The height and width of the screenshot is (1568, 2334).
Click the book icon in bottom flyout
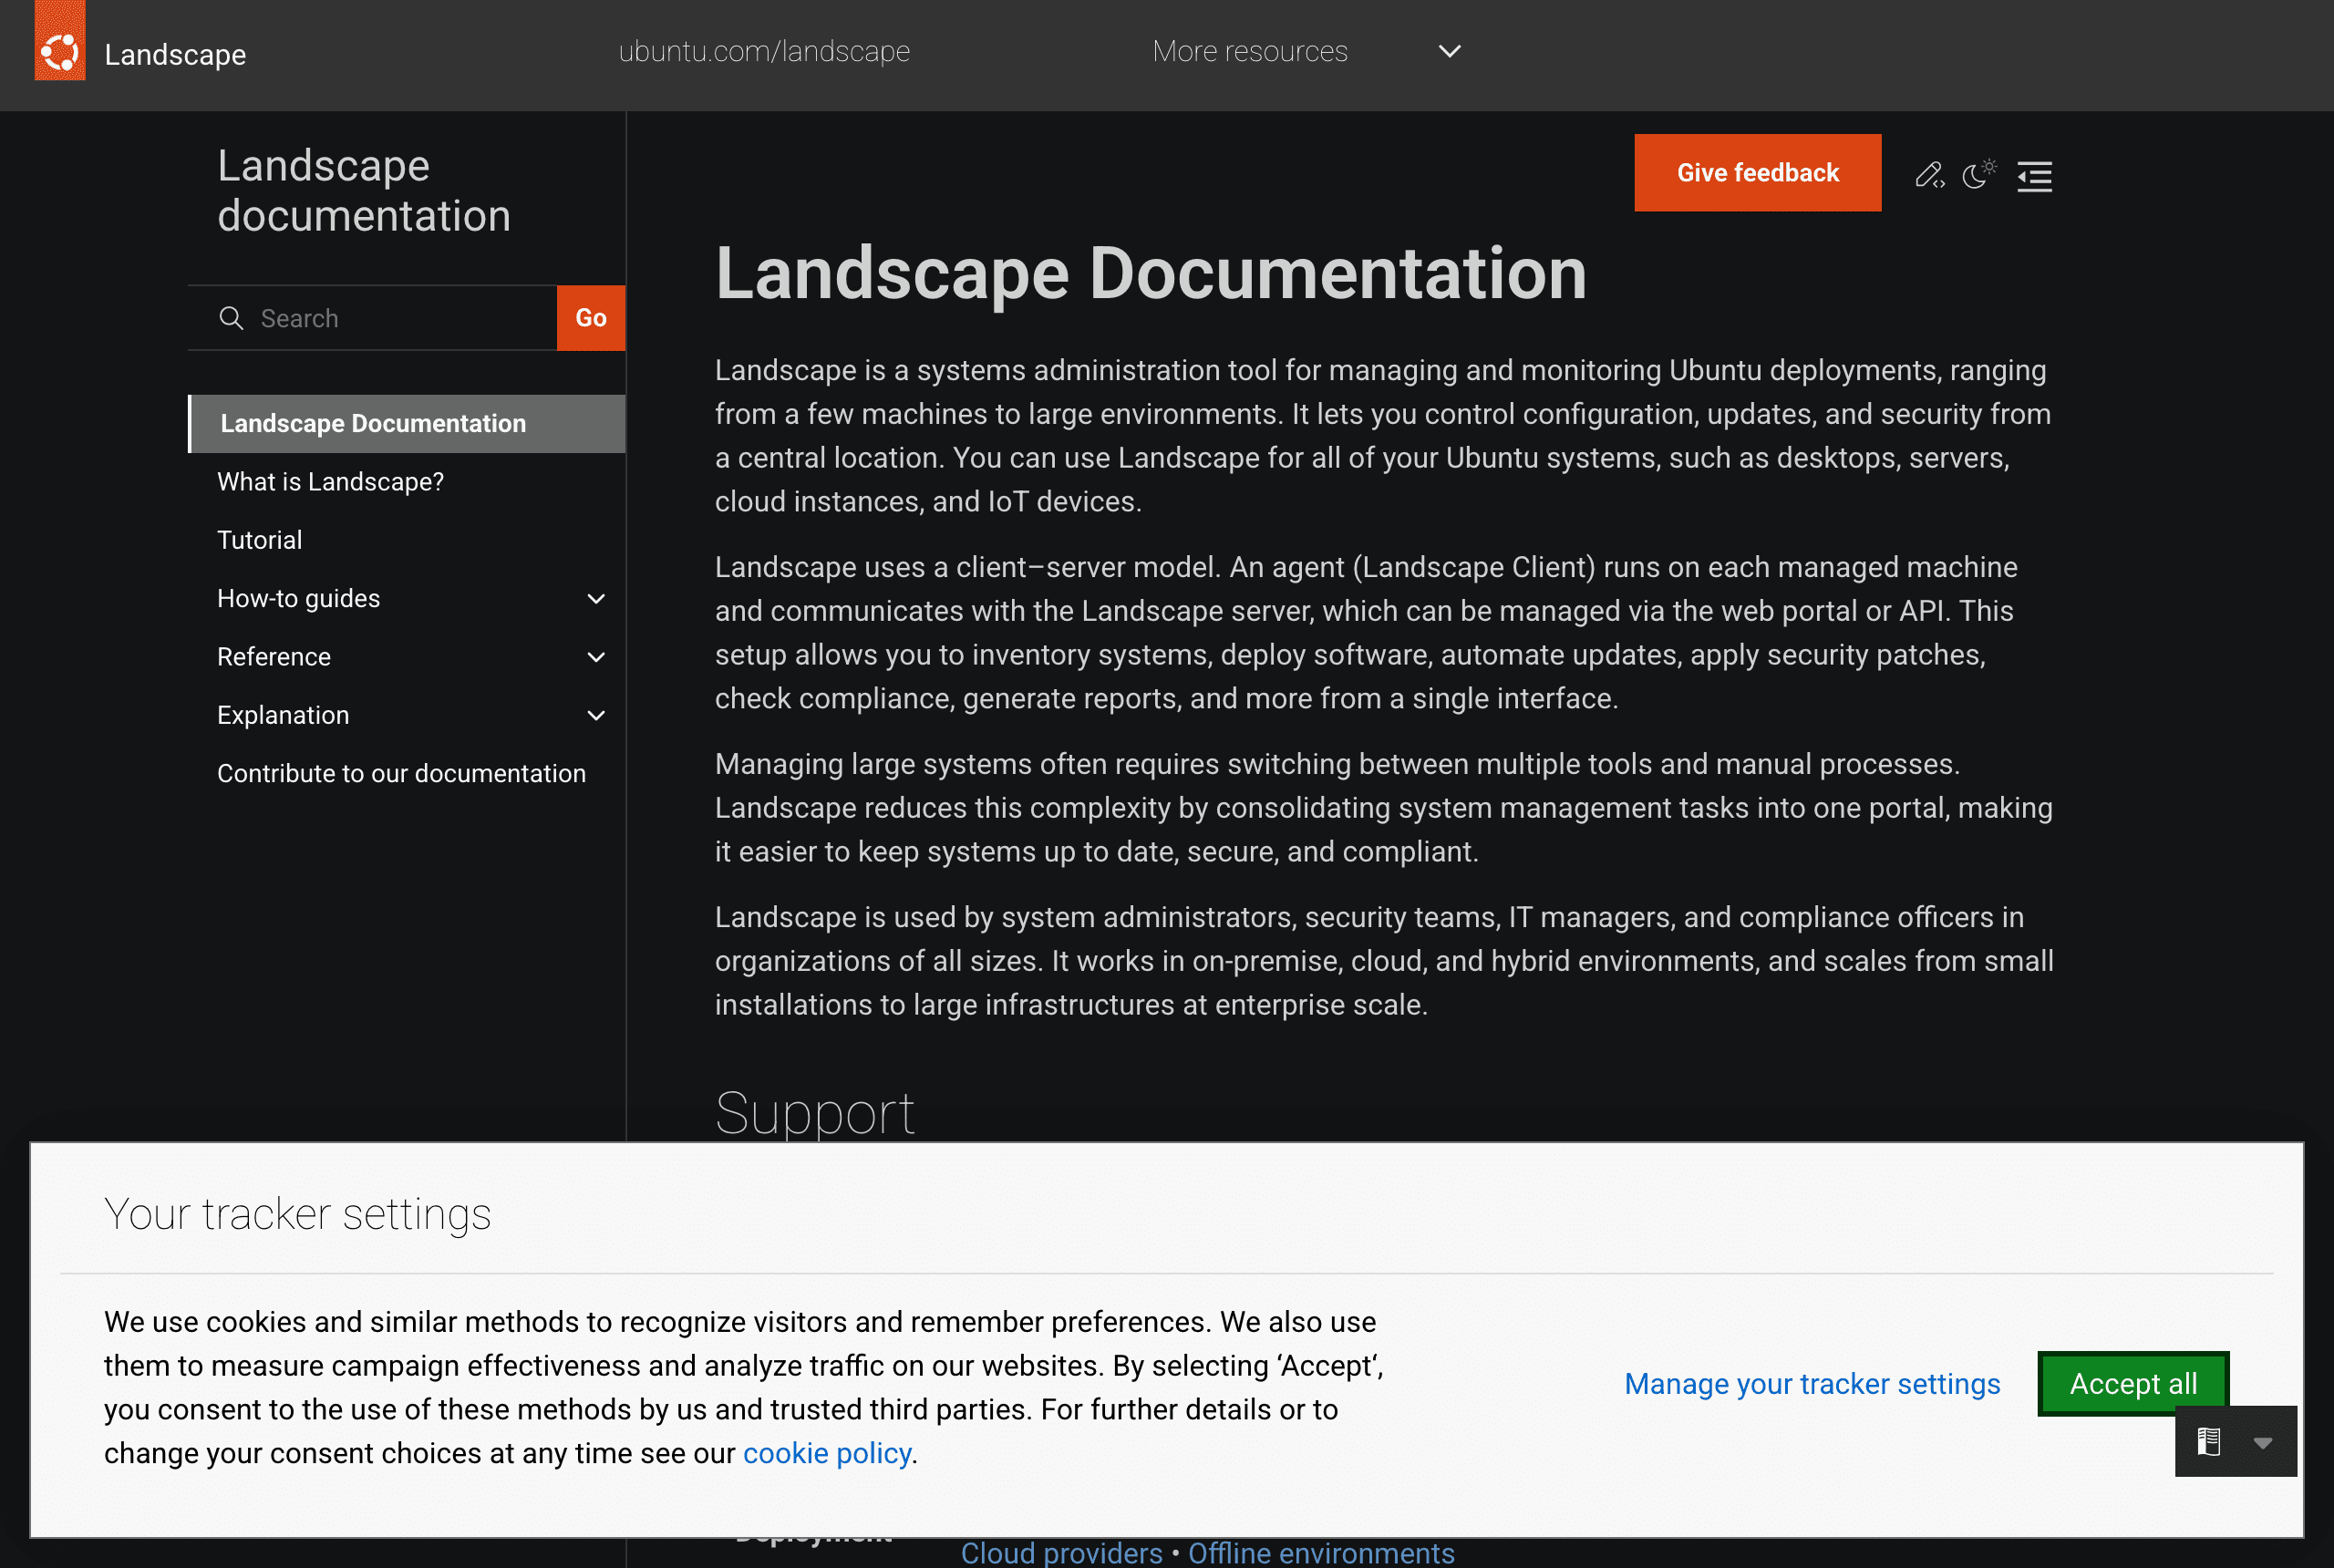[x=2208, y=1441]
